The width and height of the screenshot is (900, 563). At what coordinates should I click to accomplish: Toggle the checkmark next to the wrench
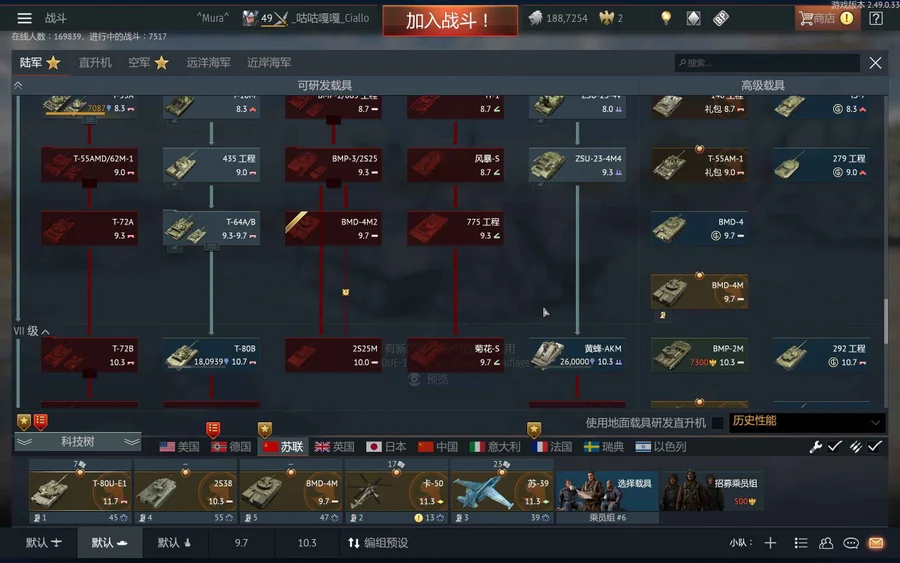coord(835,446)
